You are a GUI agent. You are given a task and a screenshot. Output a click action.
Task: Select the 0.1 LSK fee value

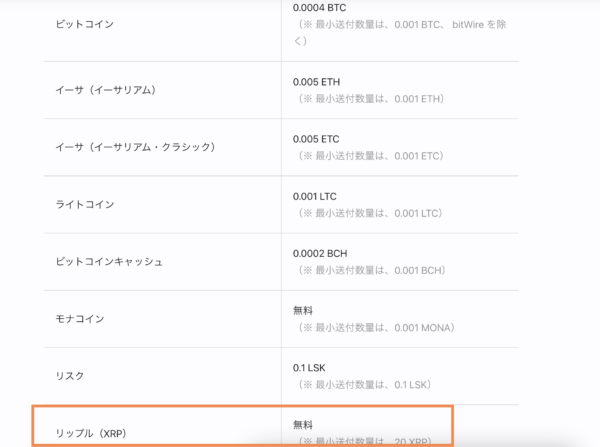pos(309,368)
